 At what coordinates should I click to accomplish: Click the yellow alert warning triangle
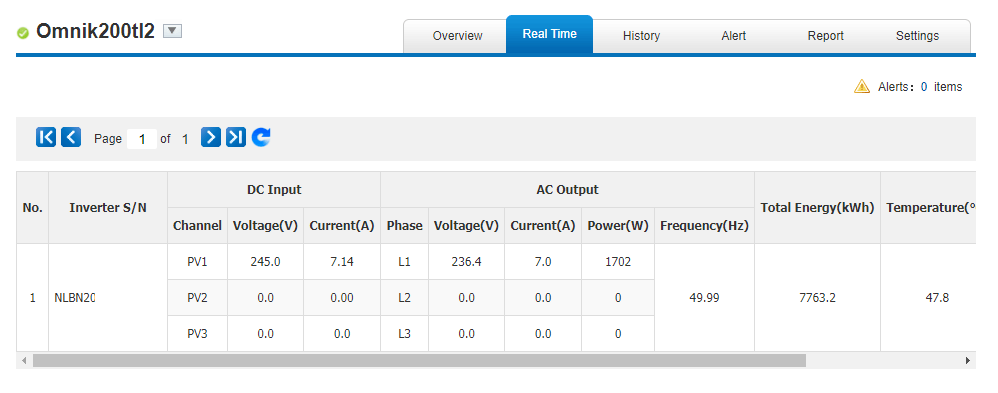pos(862,86)
